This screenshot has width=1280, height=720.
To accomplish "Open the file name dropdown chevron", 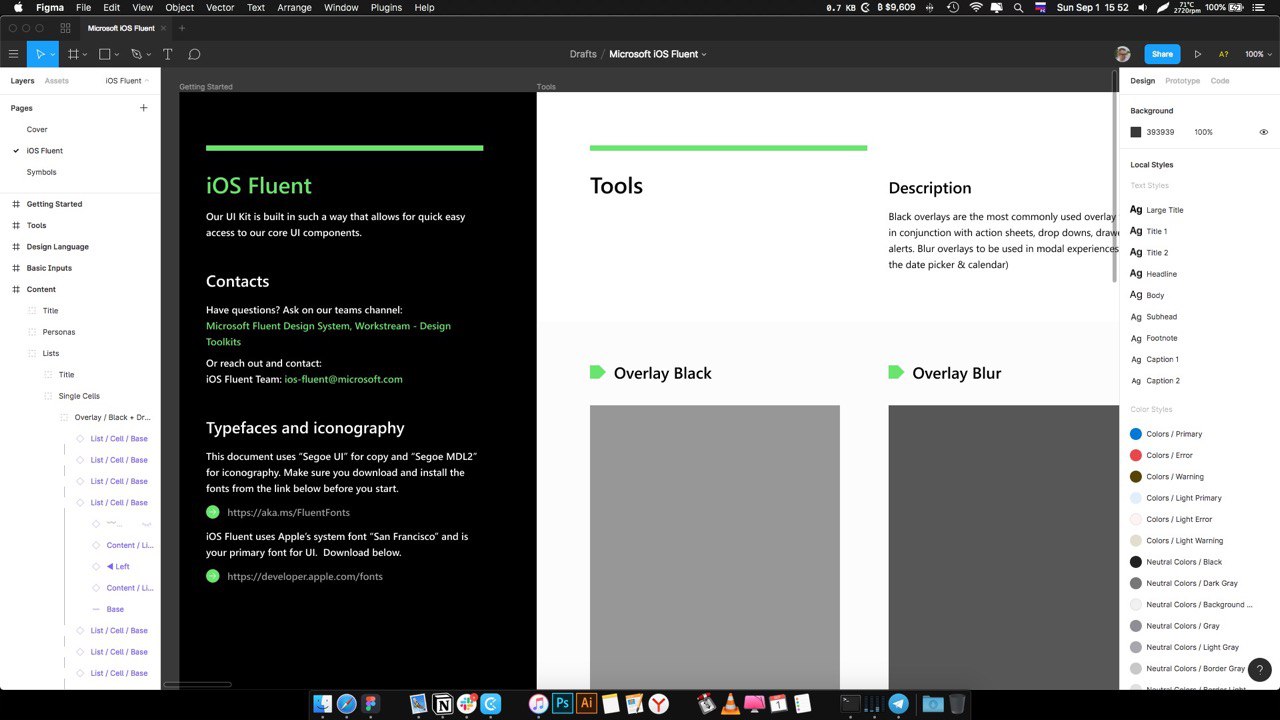I will (x=704, y=54).
